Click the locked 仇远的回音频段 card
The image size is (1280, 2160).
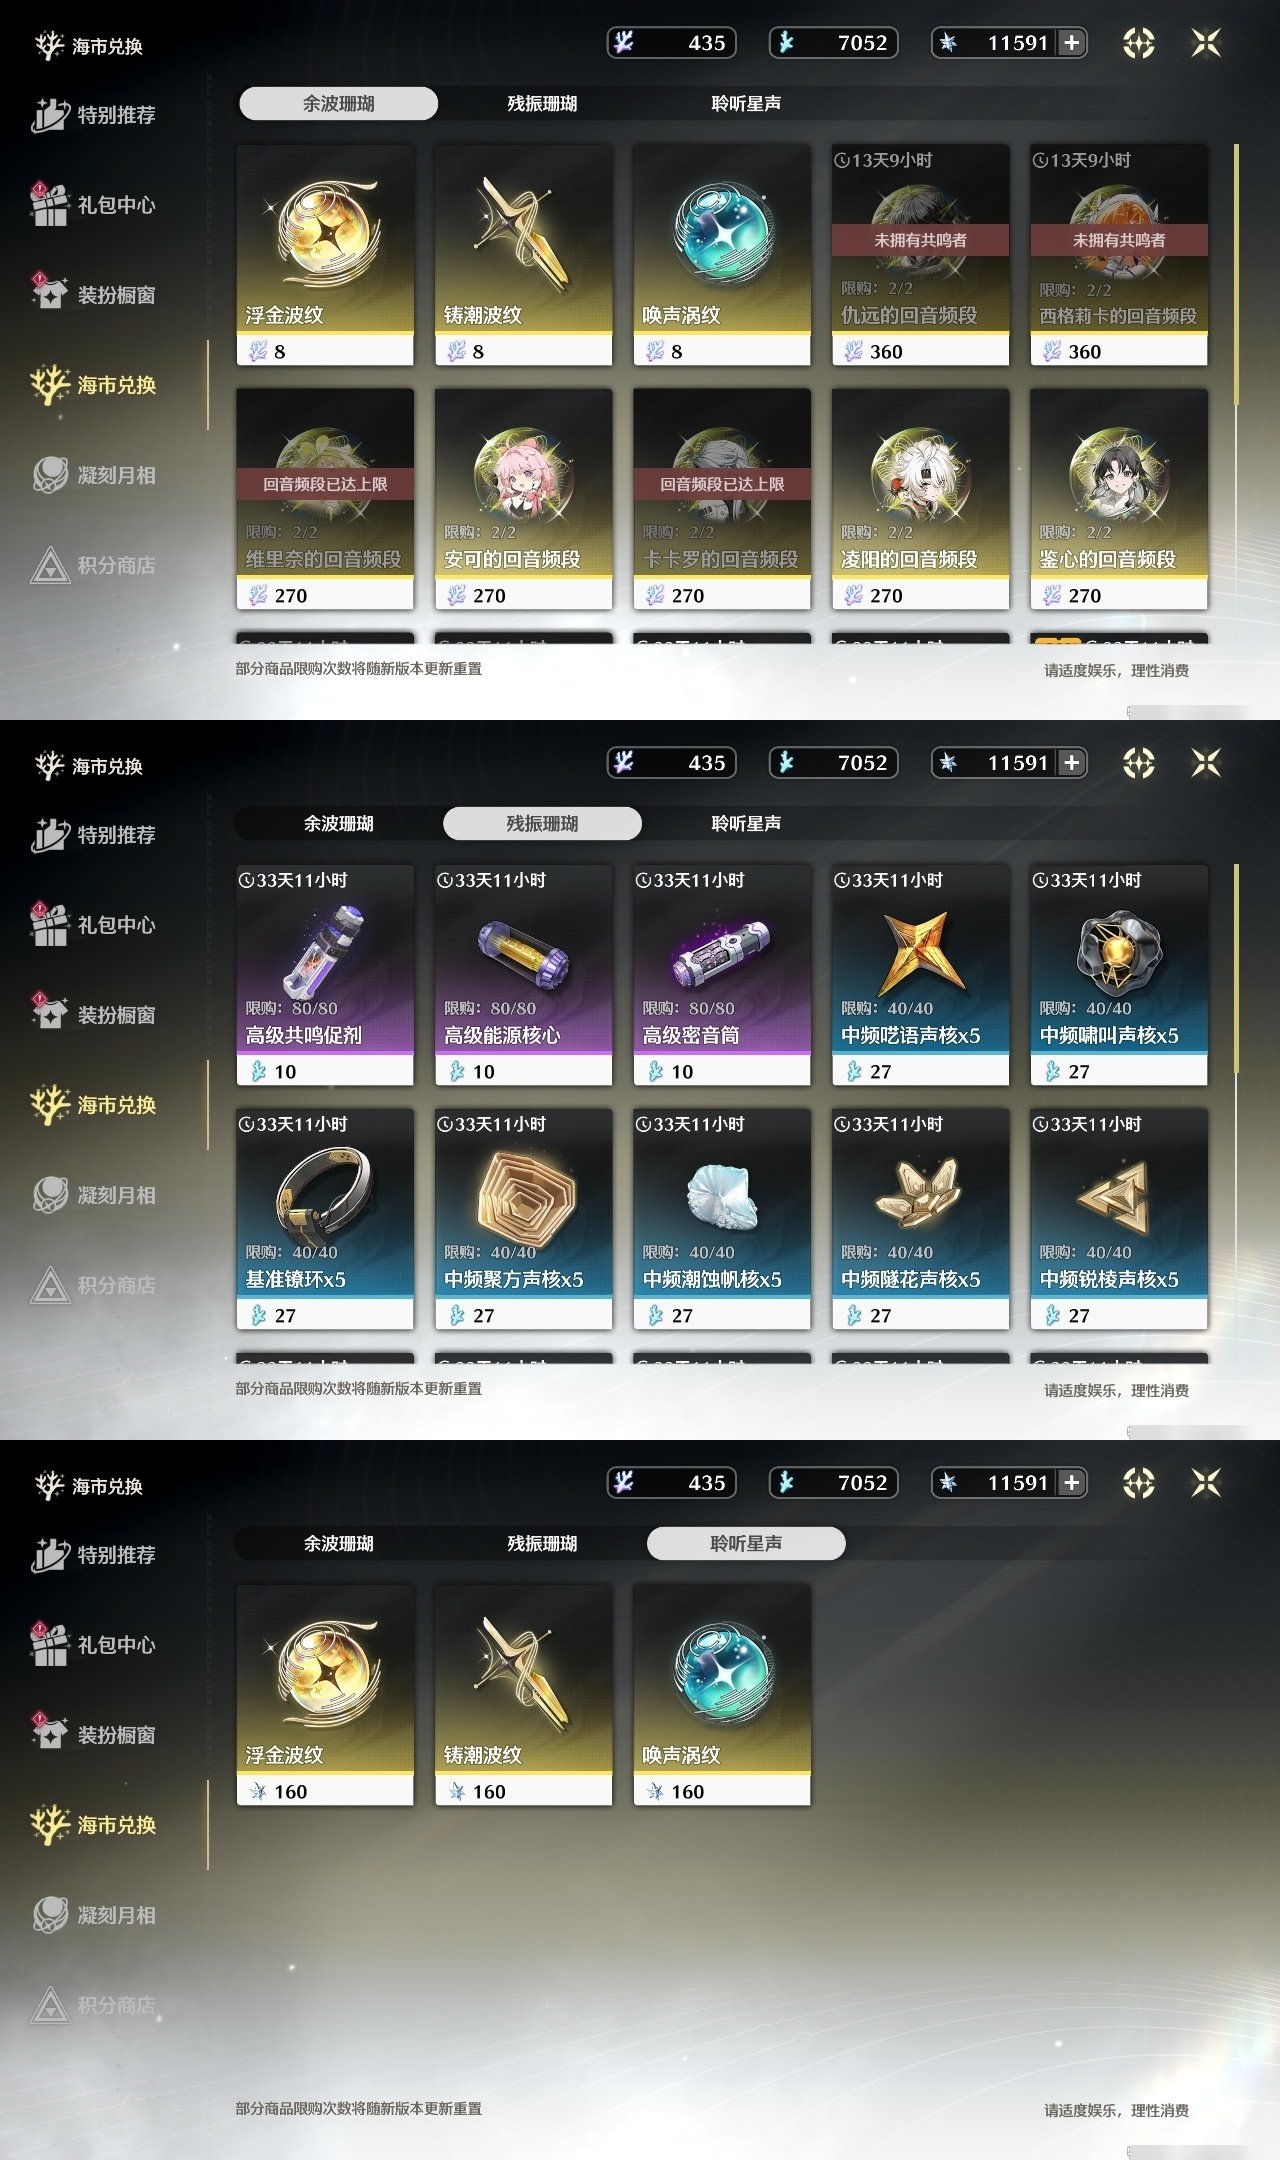(920, 255)
